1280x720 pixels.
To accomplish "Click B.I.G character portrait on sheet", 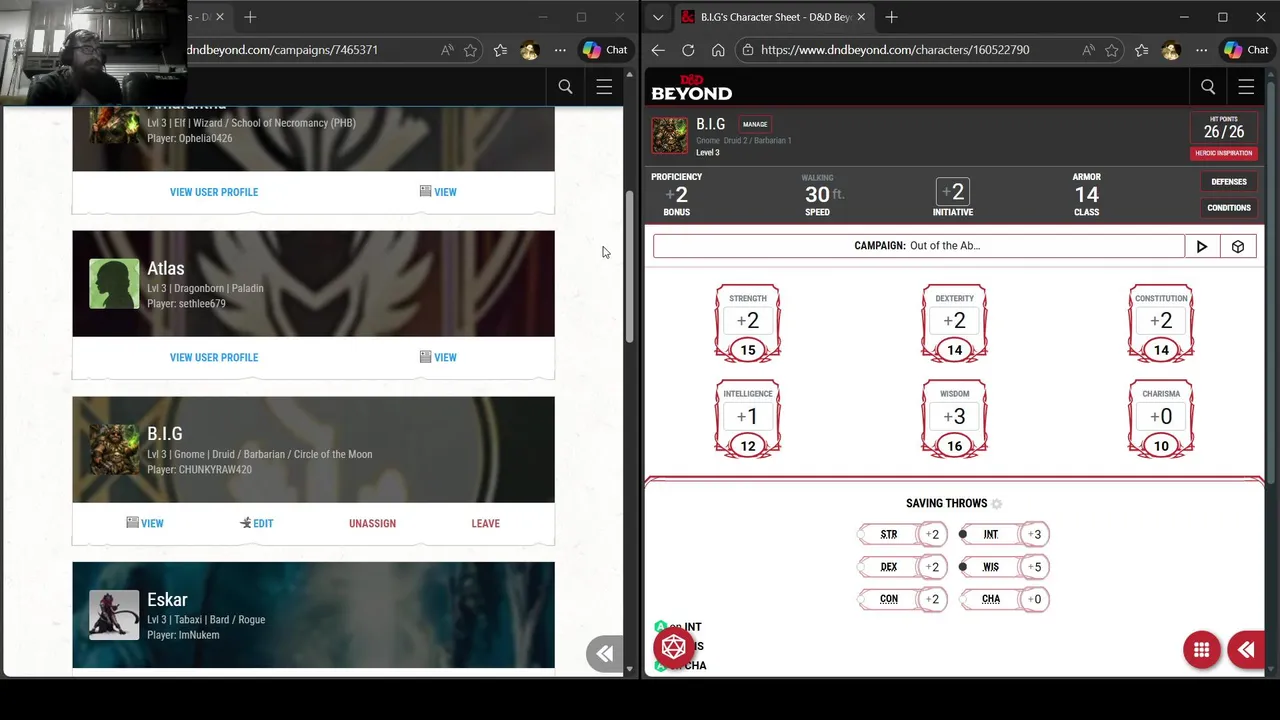I will [670, 136].
